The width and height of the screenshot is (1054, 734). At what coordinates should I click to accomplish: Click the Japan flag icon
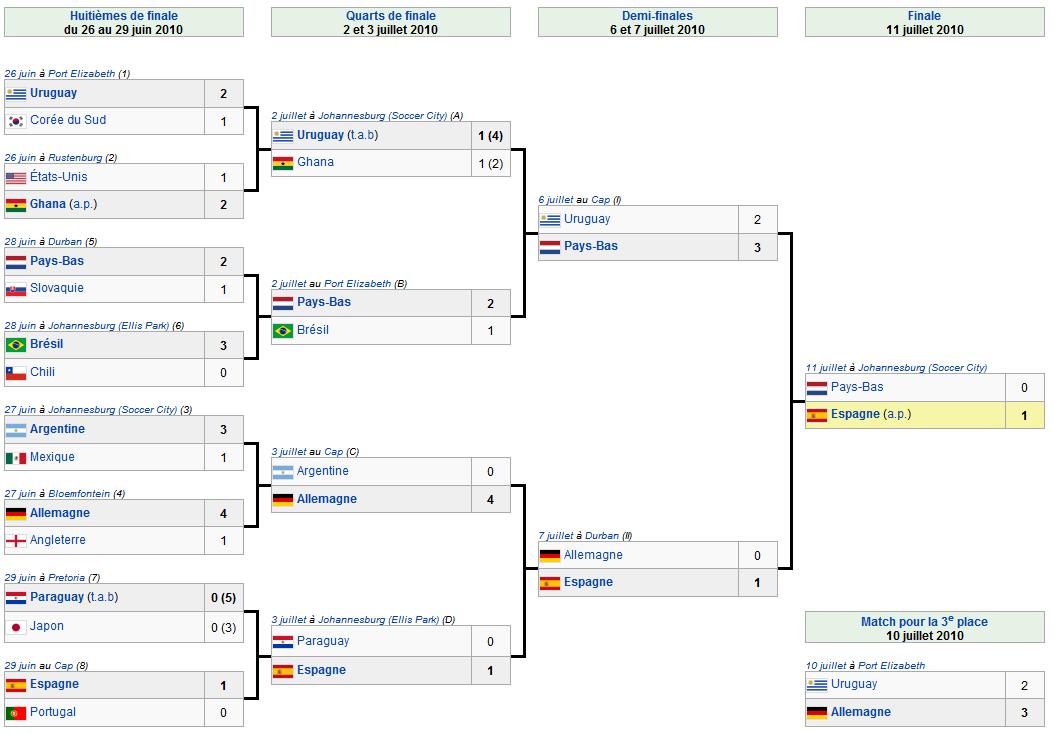16,627
